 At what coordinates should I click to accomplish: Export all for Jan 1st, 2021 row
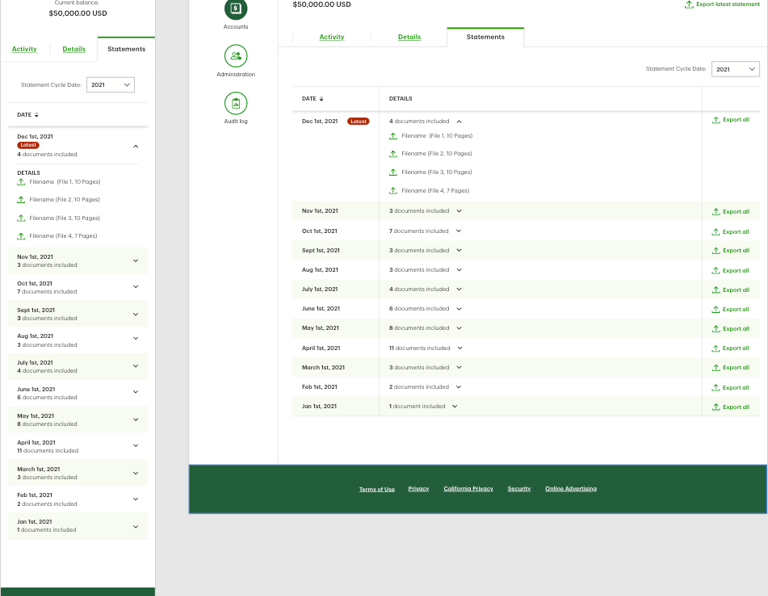point(730,407)
